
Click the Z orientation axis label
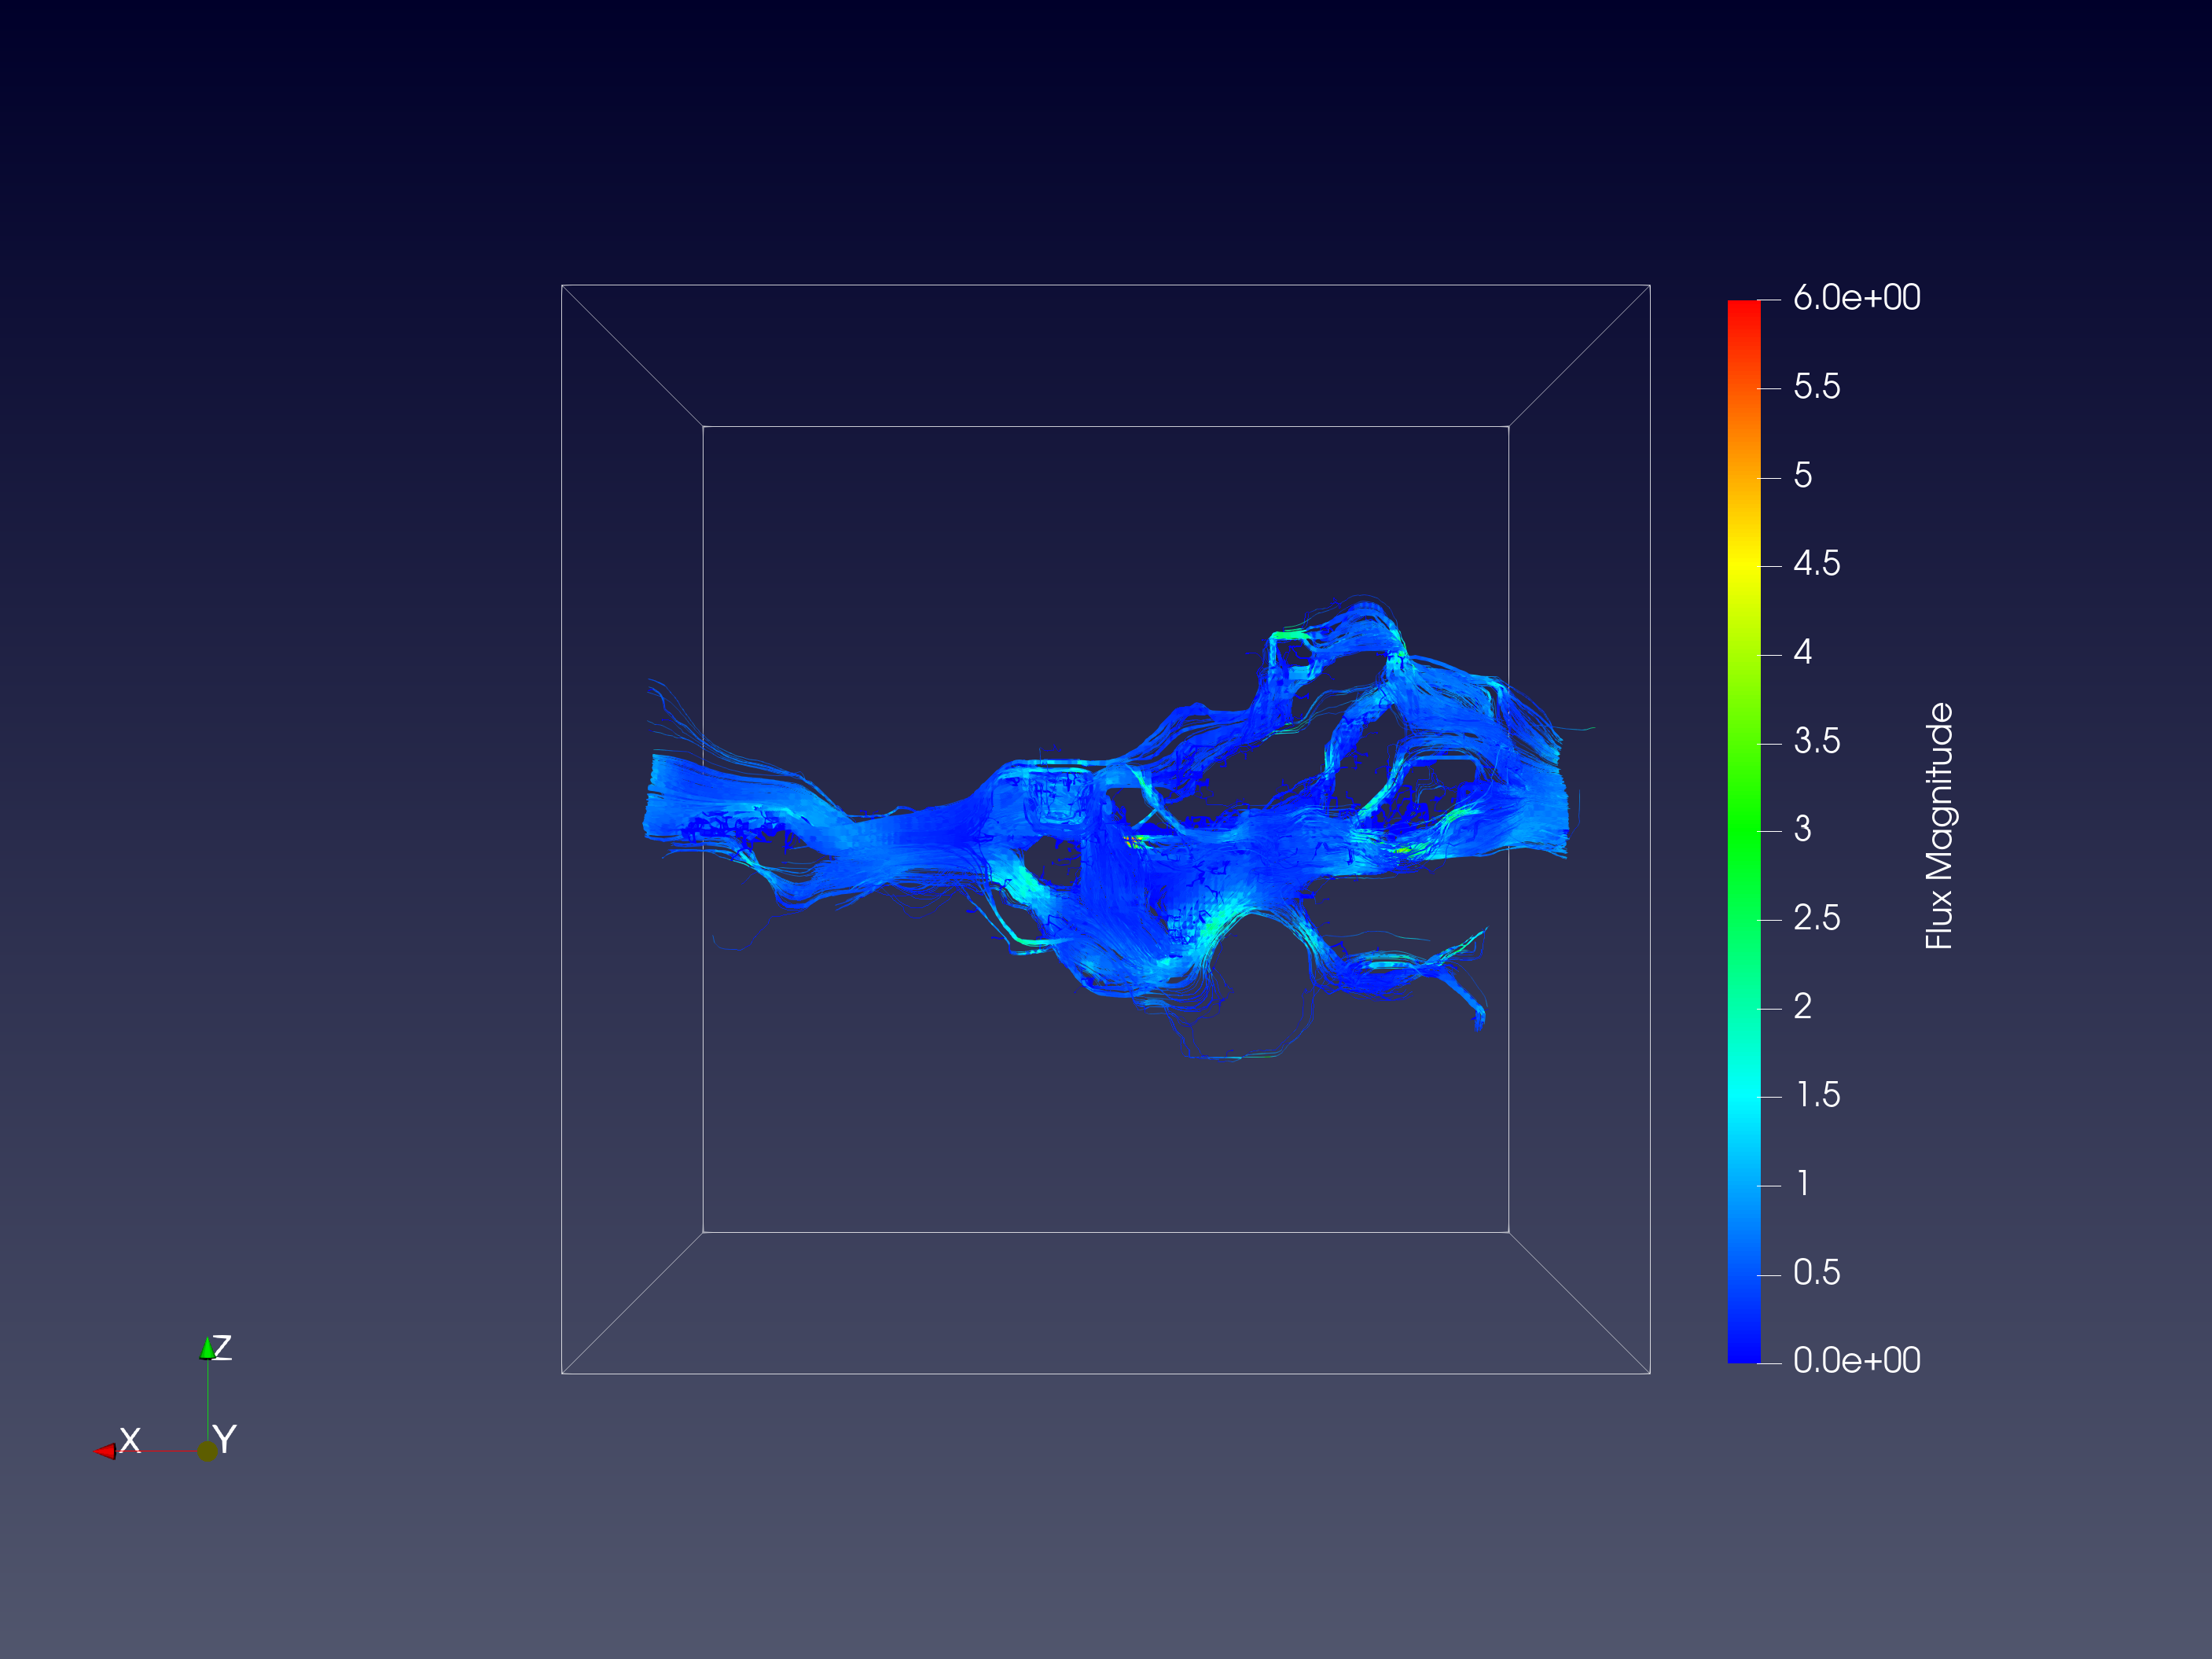click(x=223, y=1347)
